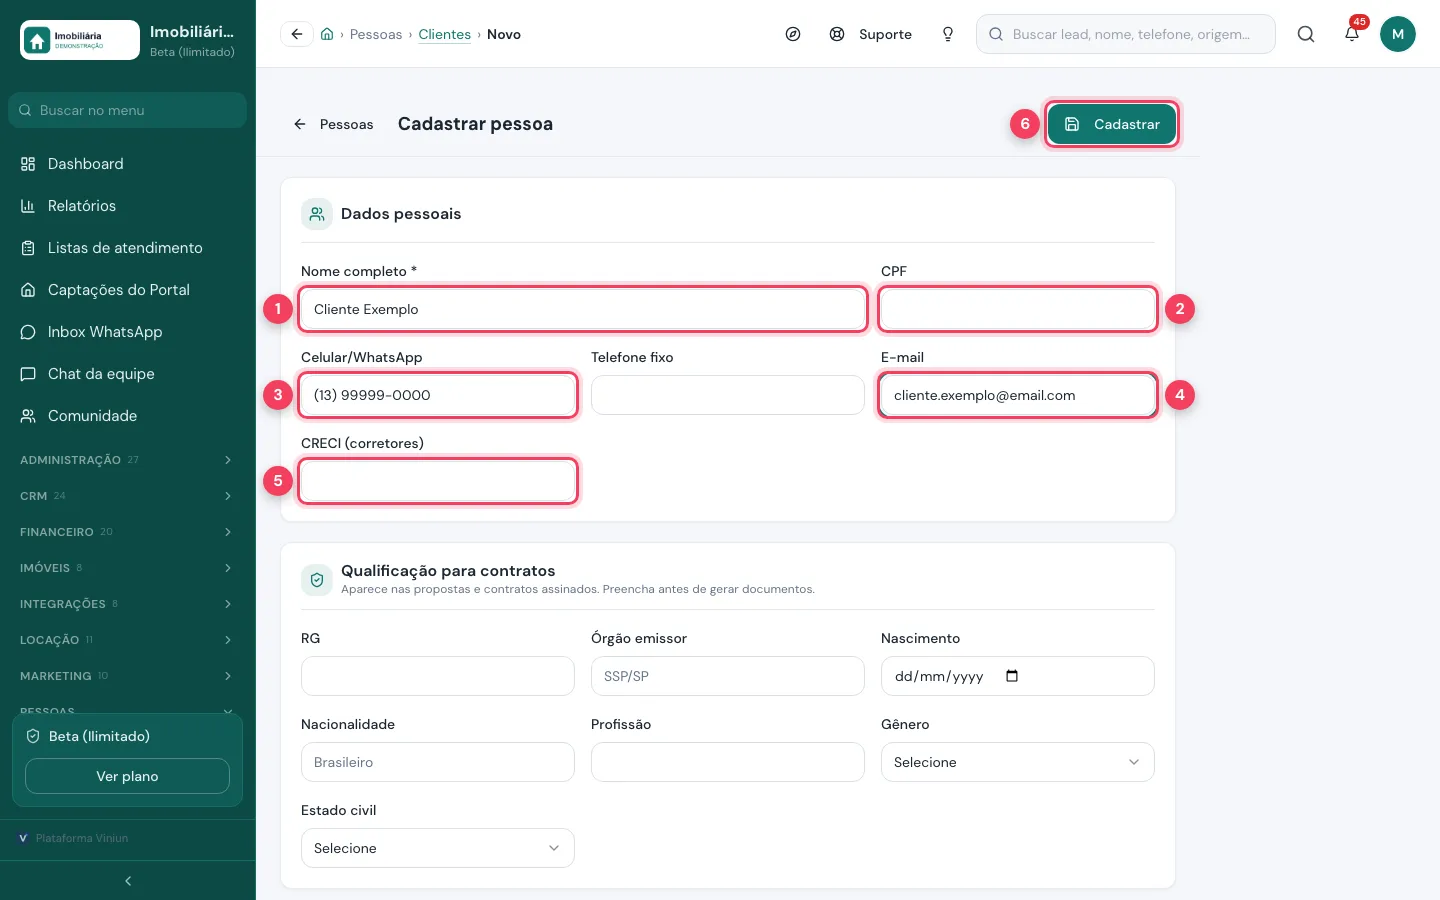The width and height of the screenshot is (1440, 900).
Task: Expand the Integrações section
Action: click(128, 604)
